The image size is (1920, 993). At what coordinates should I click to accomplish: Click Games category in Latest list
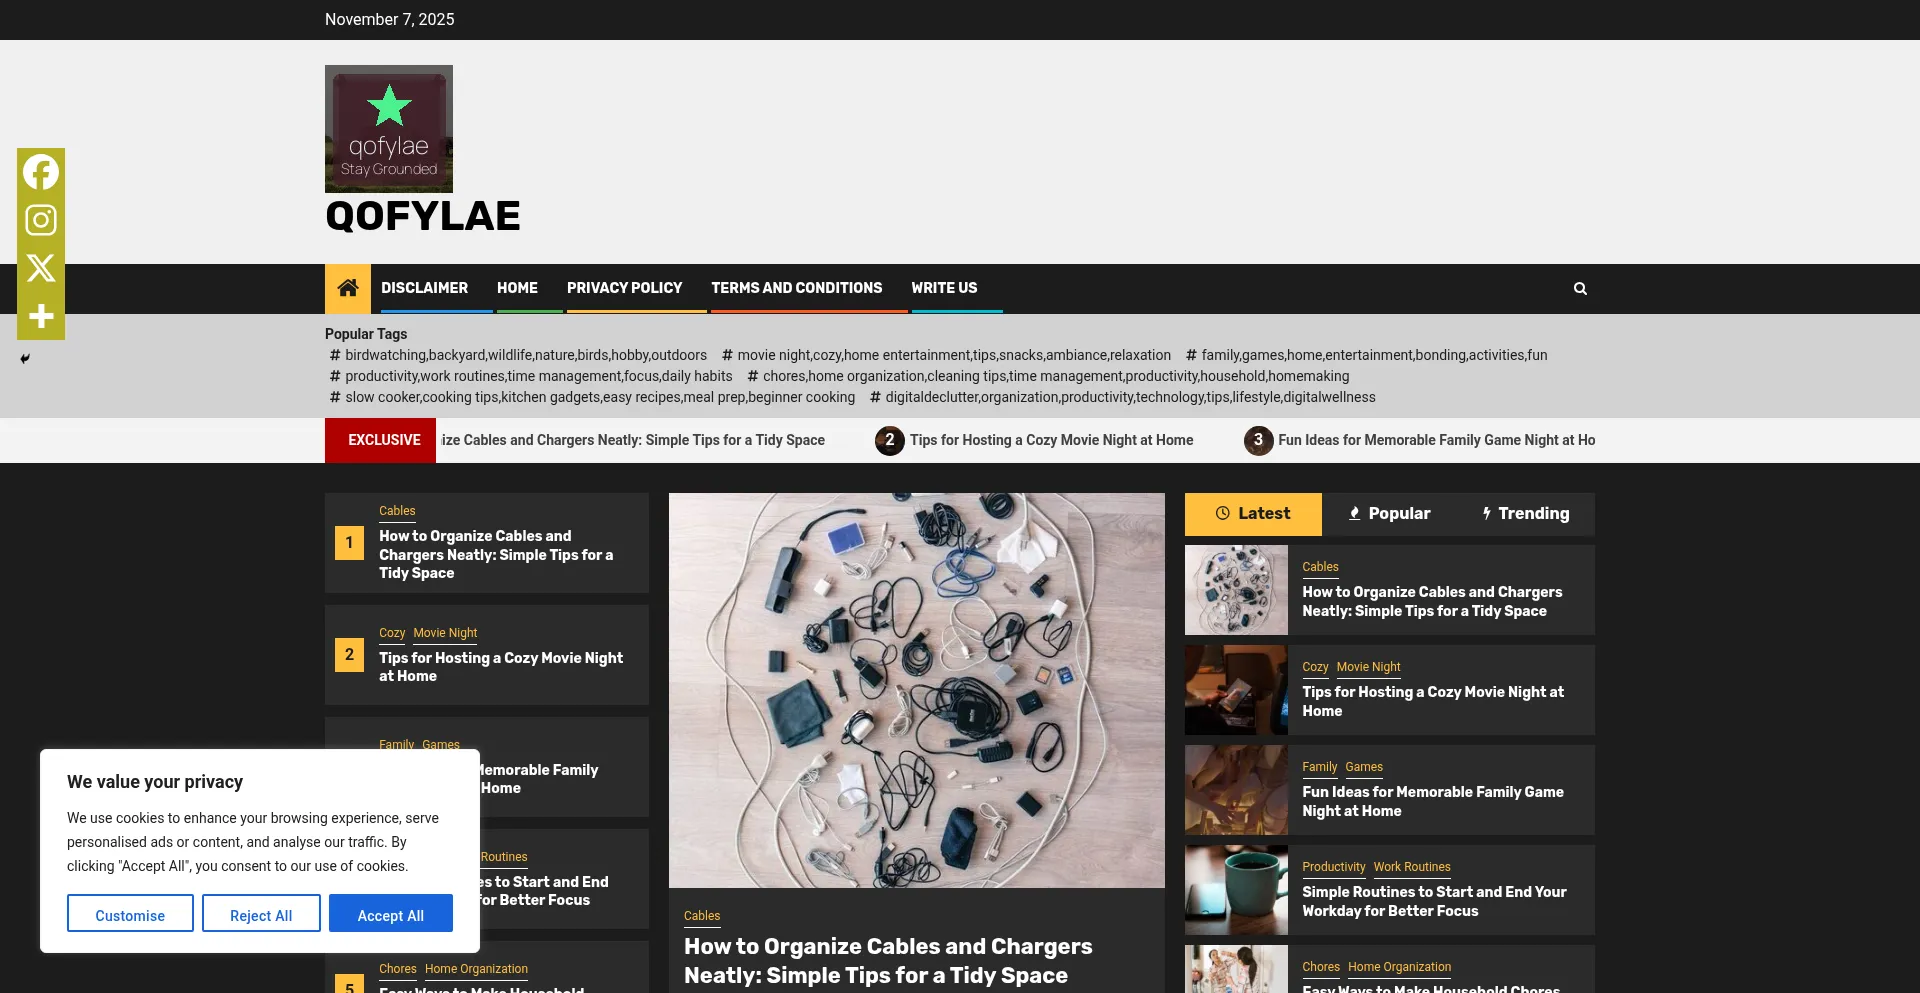1364,767
